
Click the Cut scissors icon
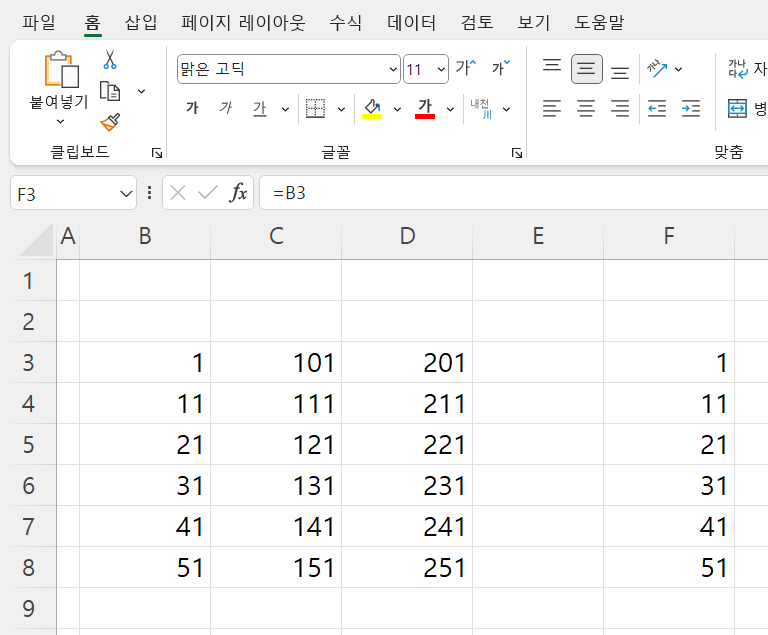tap(110, 59)
